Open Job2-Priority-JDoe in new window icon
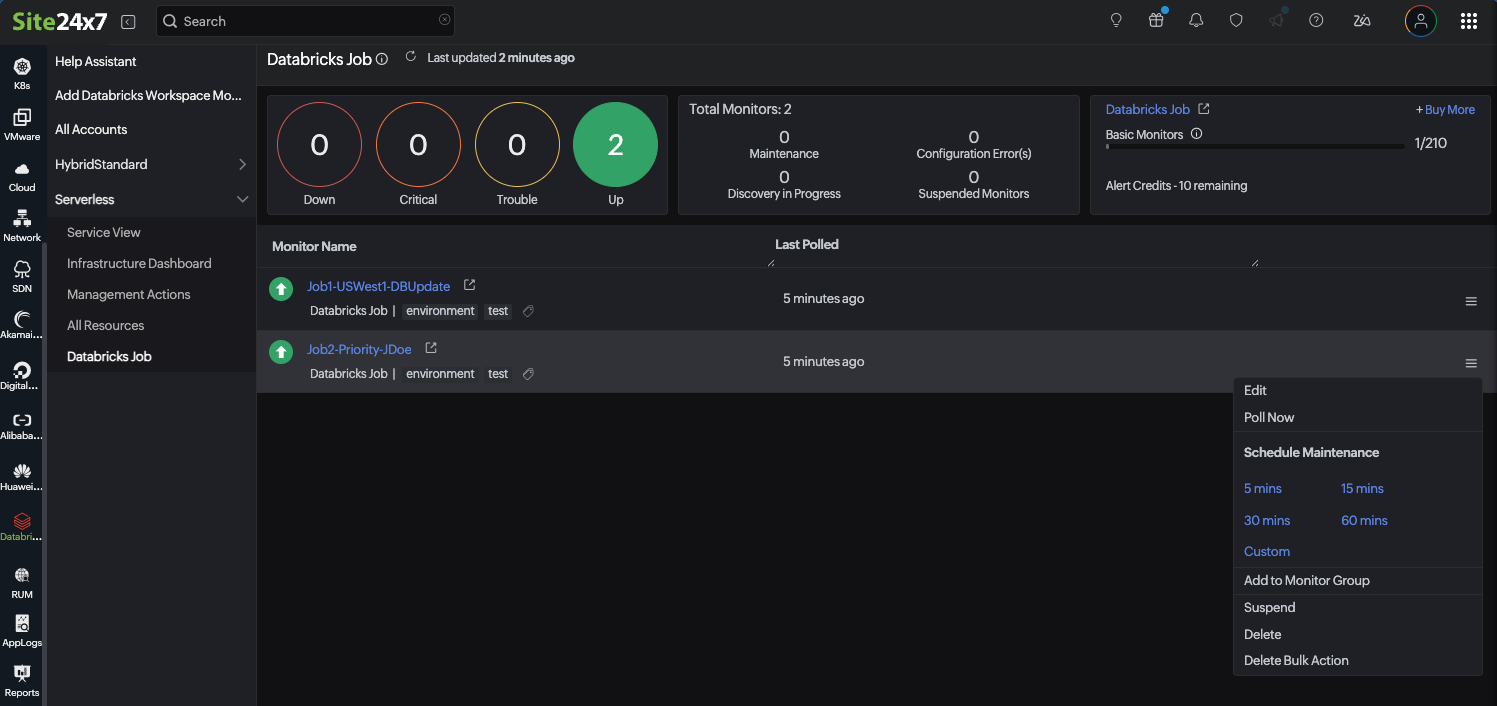 tap(431, 349)
